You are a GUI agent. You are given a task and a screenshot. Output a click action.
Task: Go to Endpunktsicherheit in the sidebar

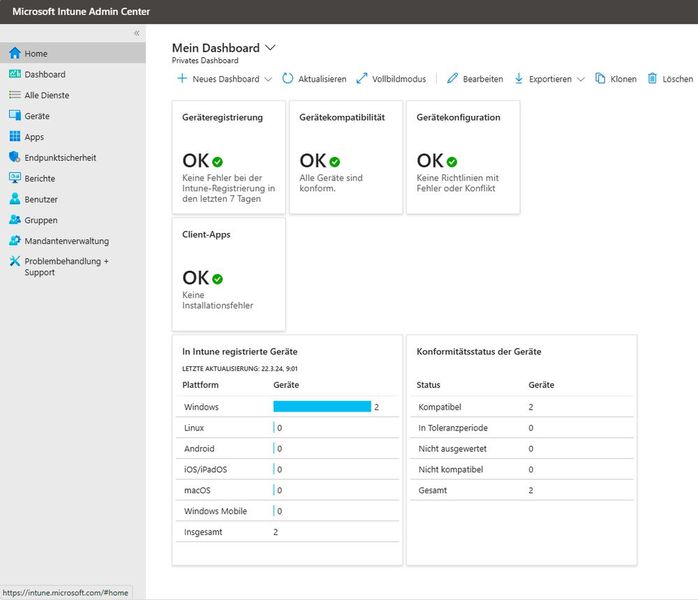[73, 157]
